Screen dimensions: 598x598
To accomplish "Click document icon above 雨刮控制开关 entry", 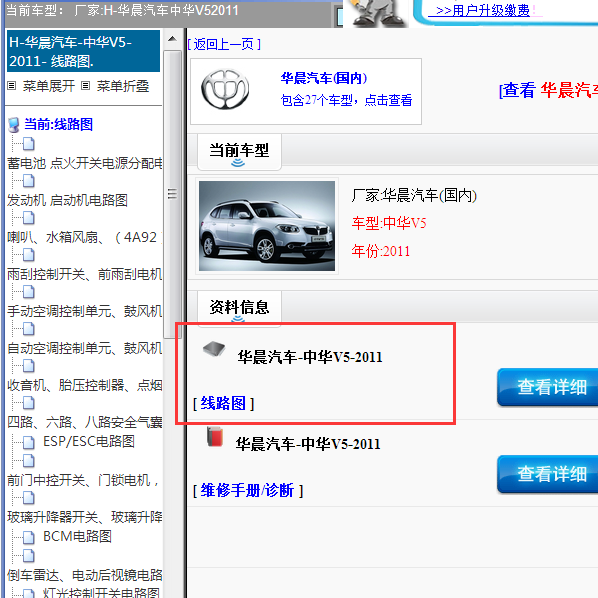I will [29, 255].
